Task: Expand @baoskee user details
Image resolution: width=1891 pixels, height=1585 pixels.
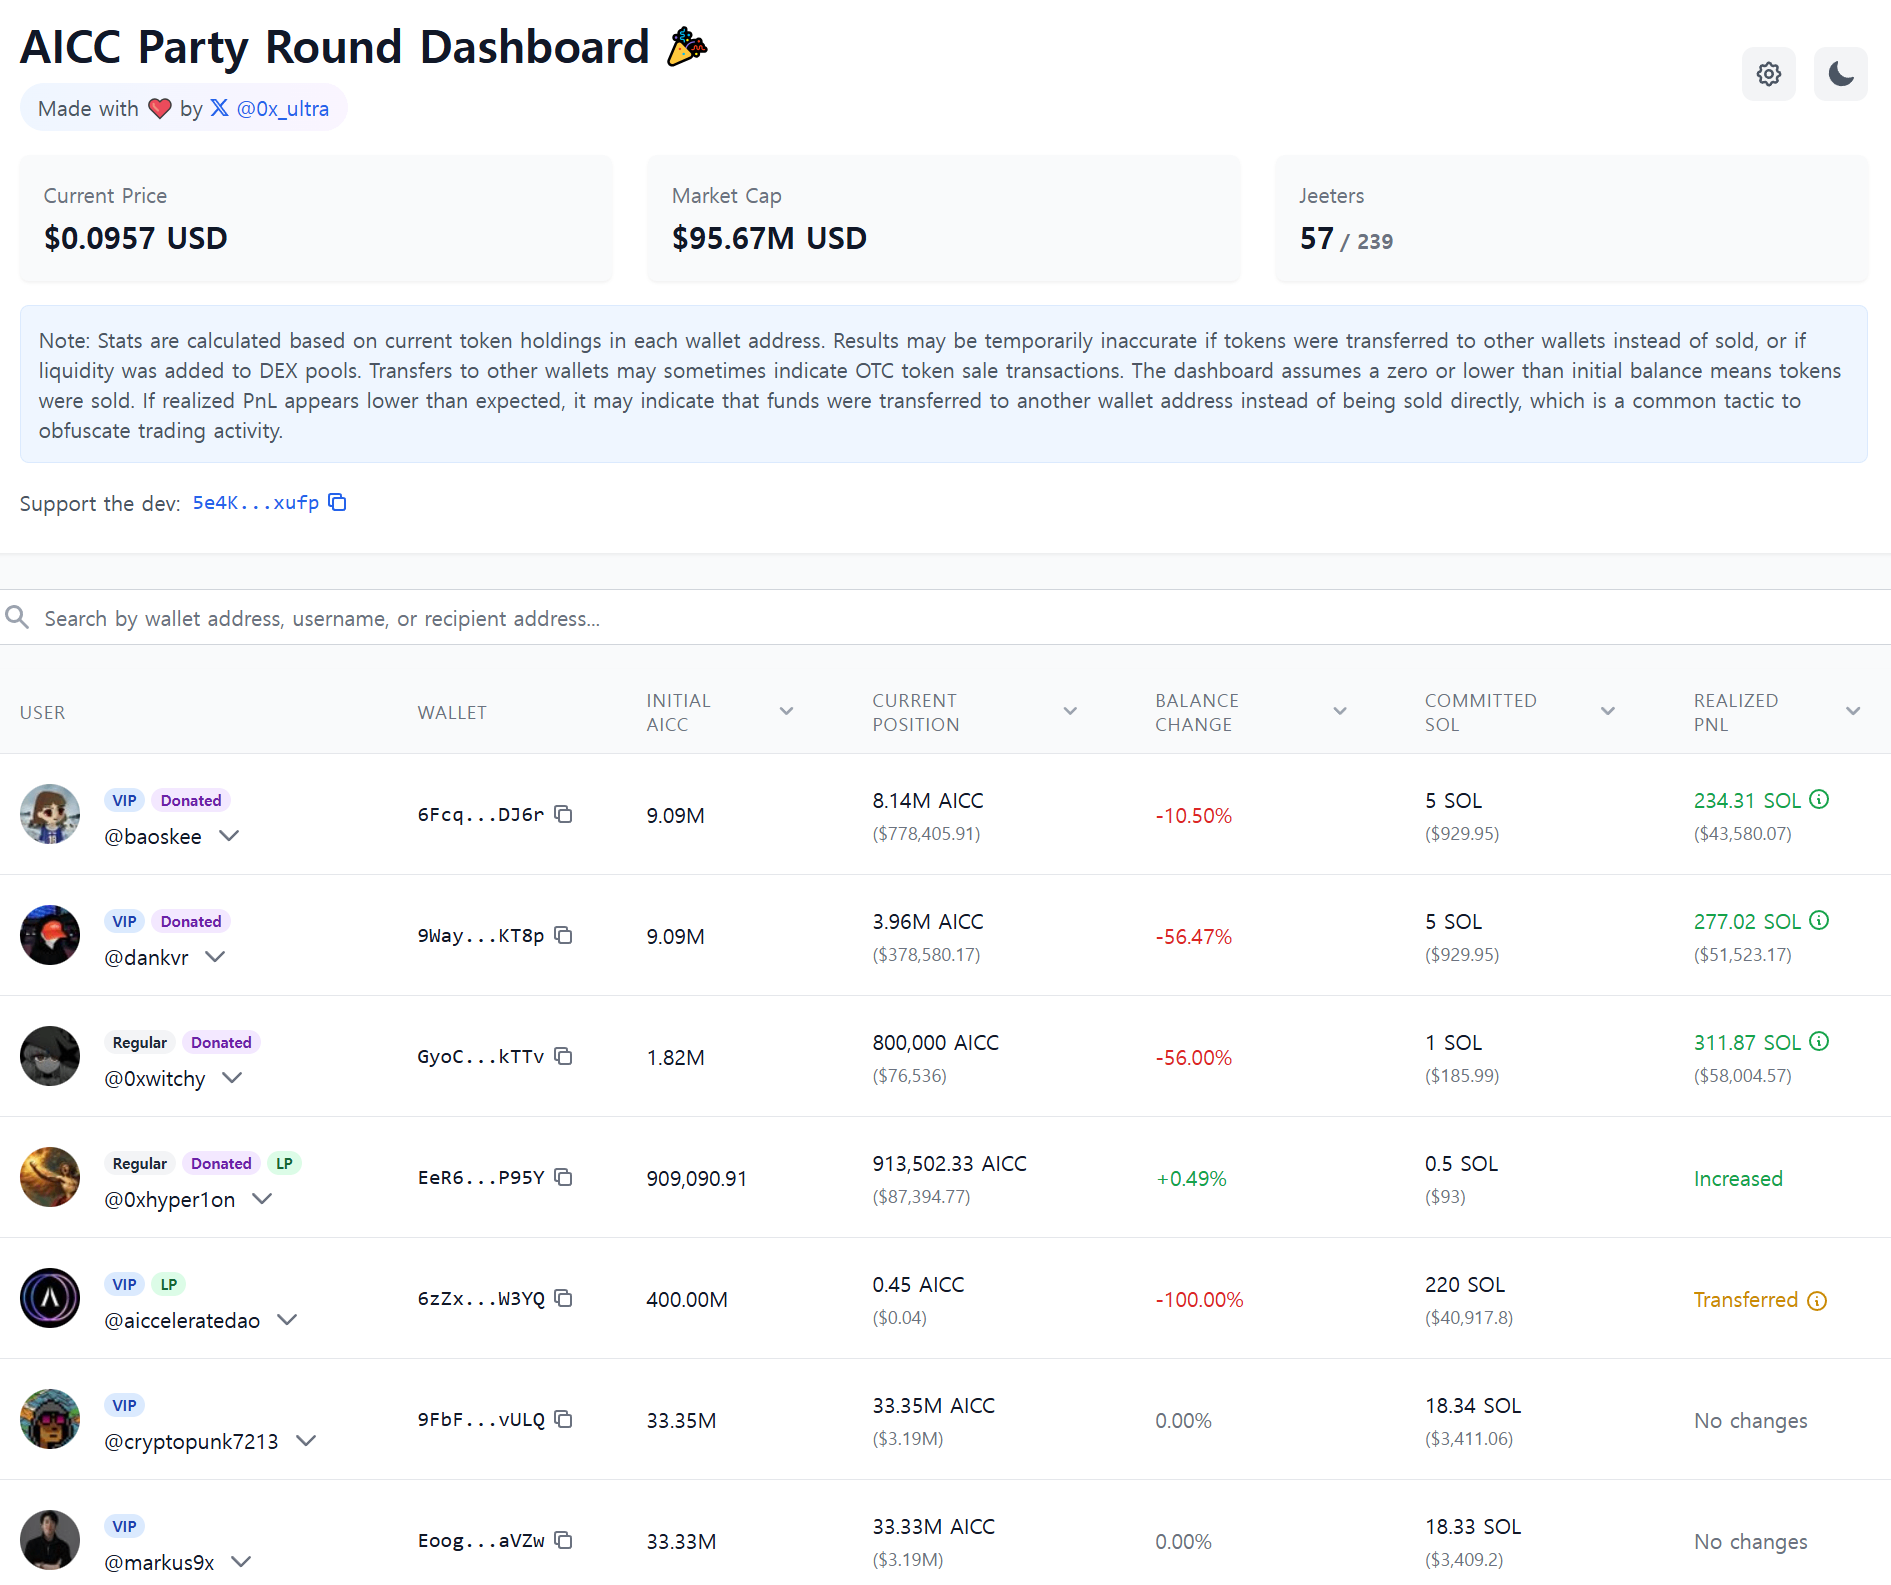Action: point(229,836)
